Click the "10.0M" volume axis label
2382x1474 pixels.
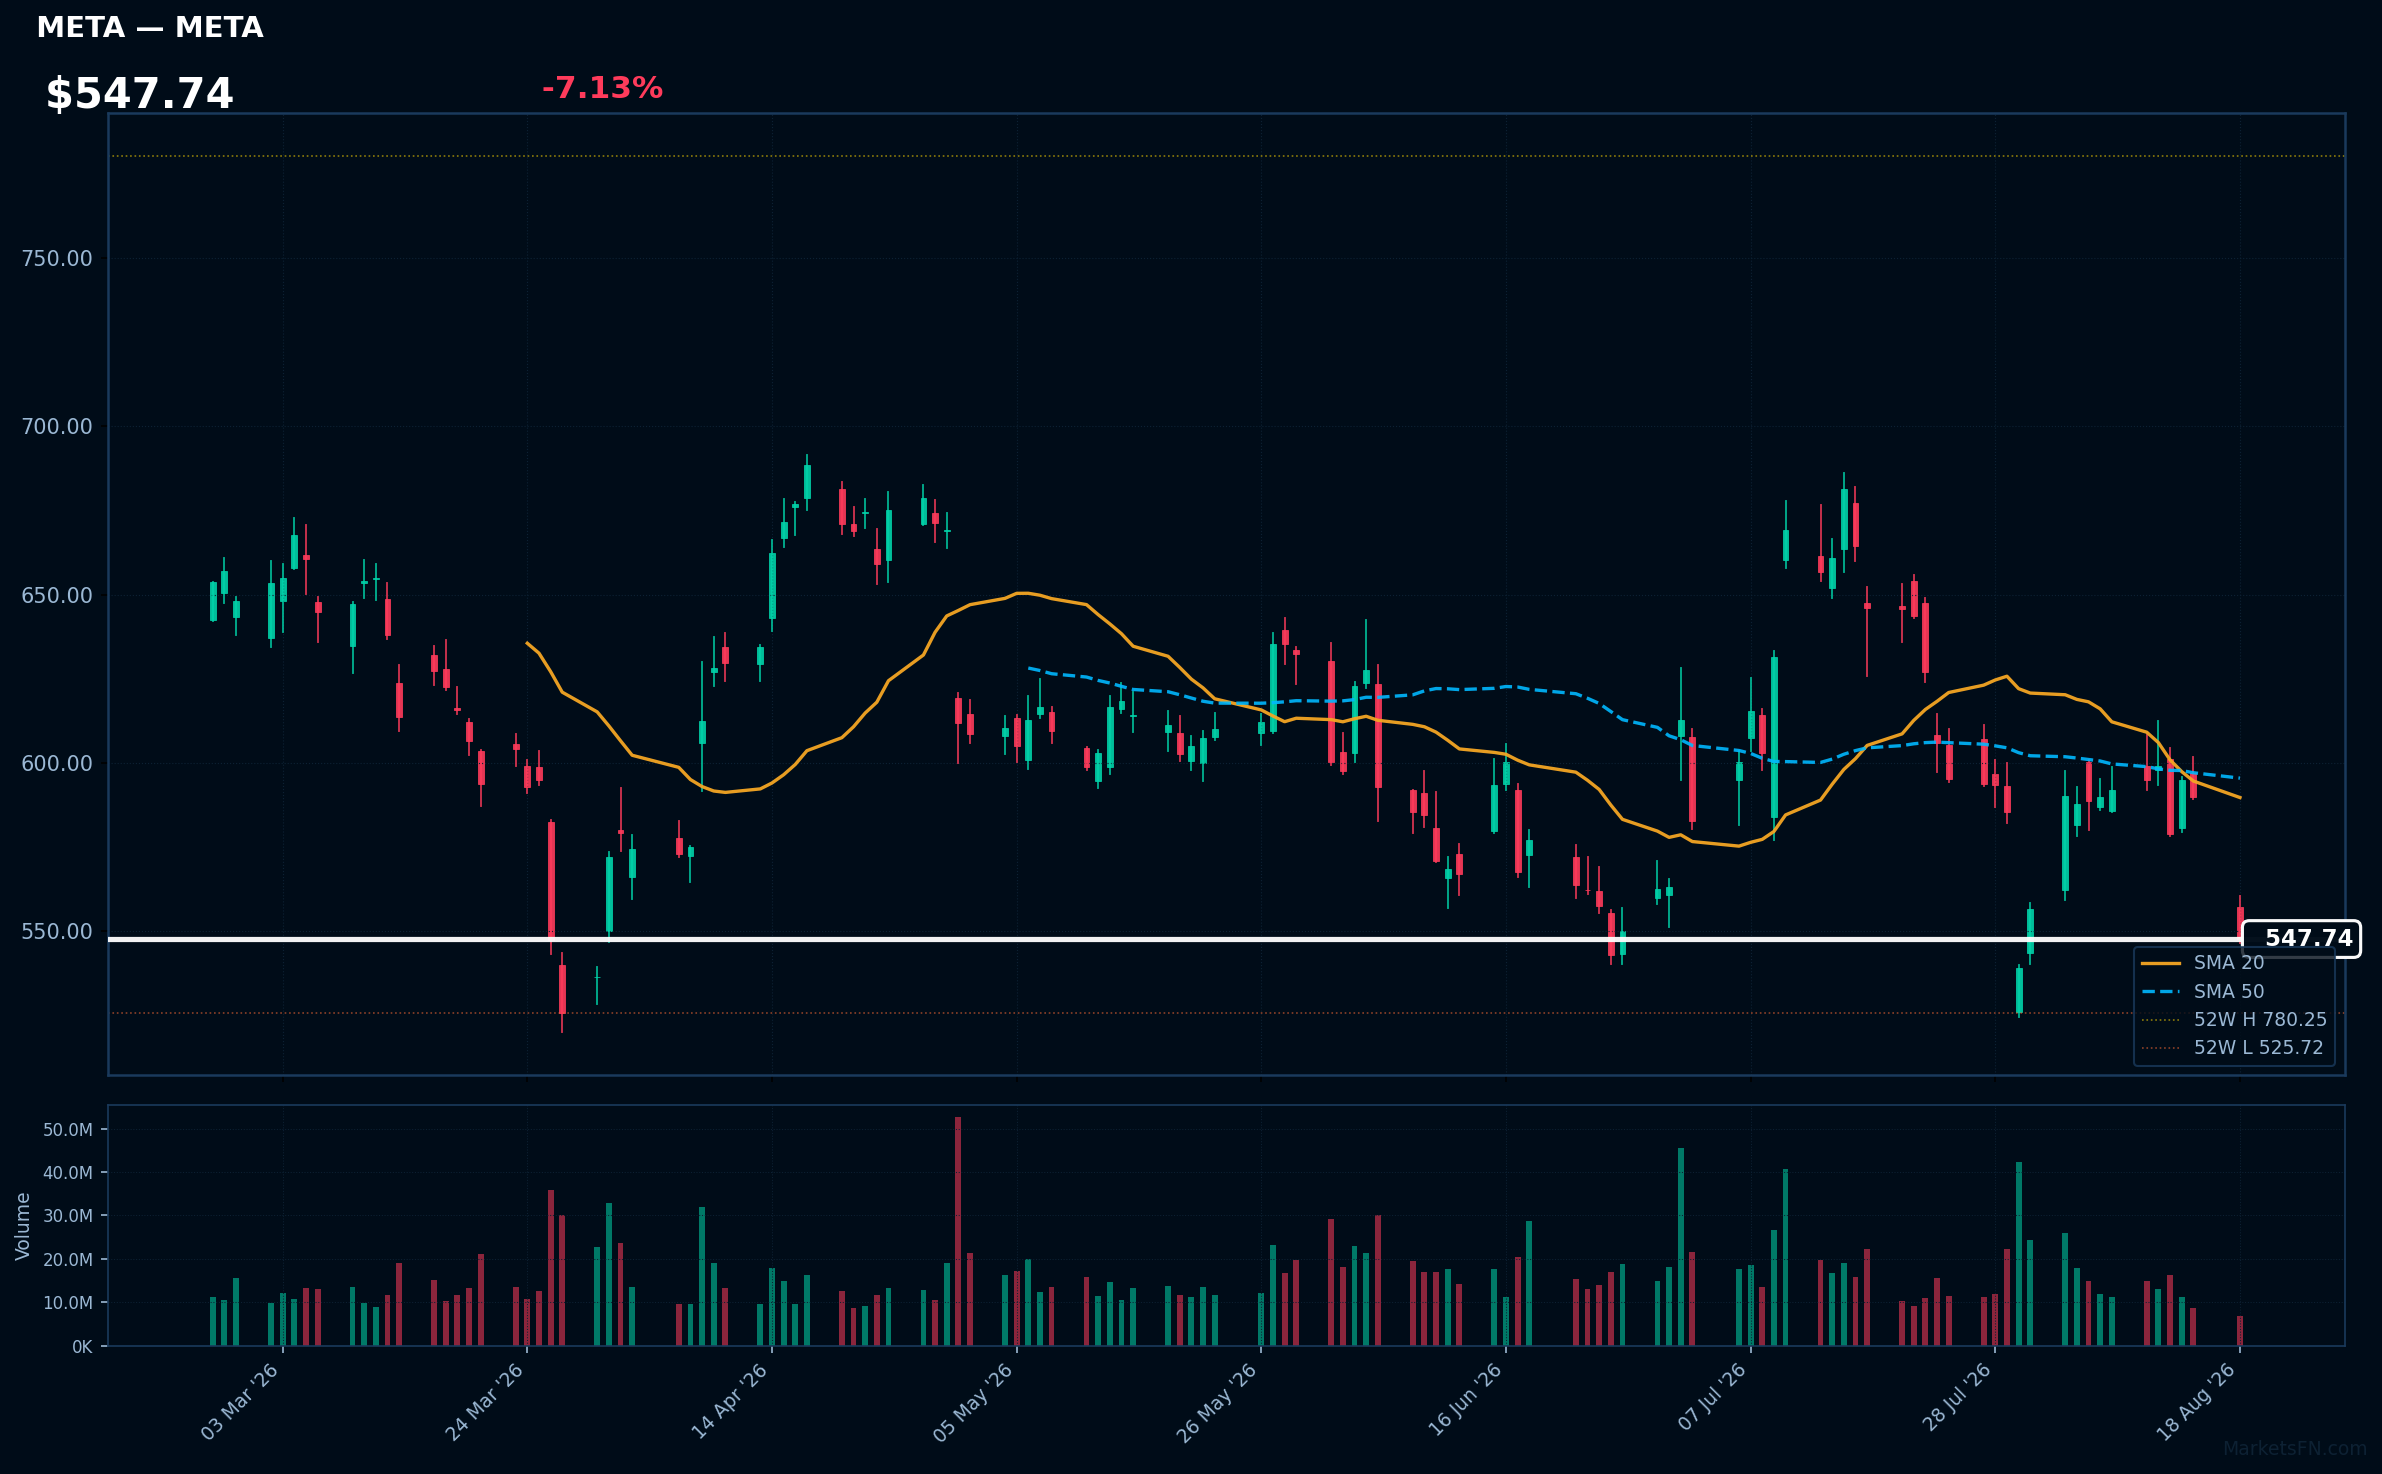pyautogui.click(x=68, y=1303)
